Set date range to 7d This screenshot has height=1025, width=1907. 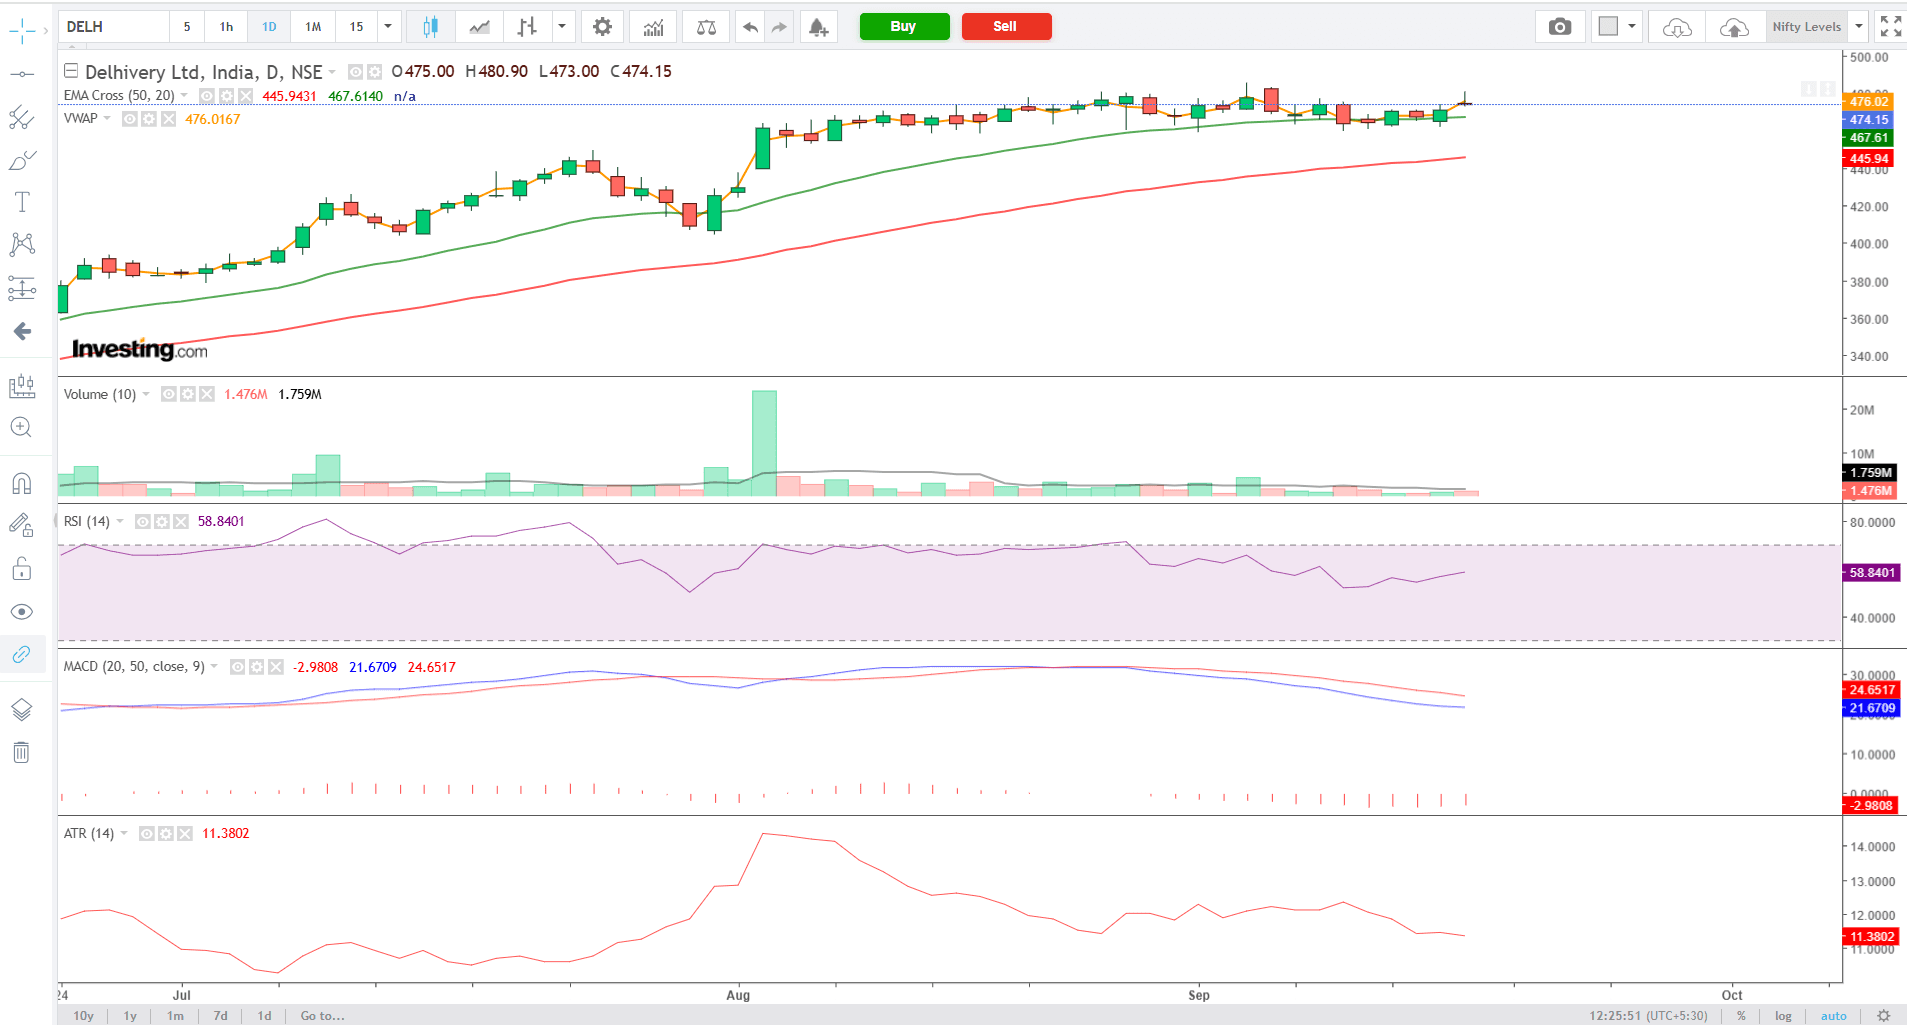click(x=221, y=1016)
